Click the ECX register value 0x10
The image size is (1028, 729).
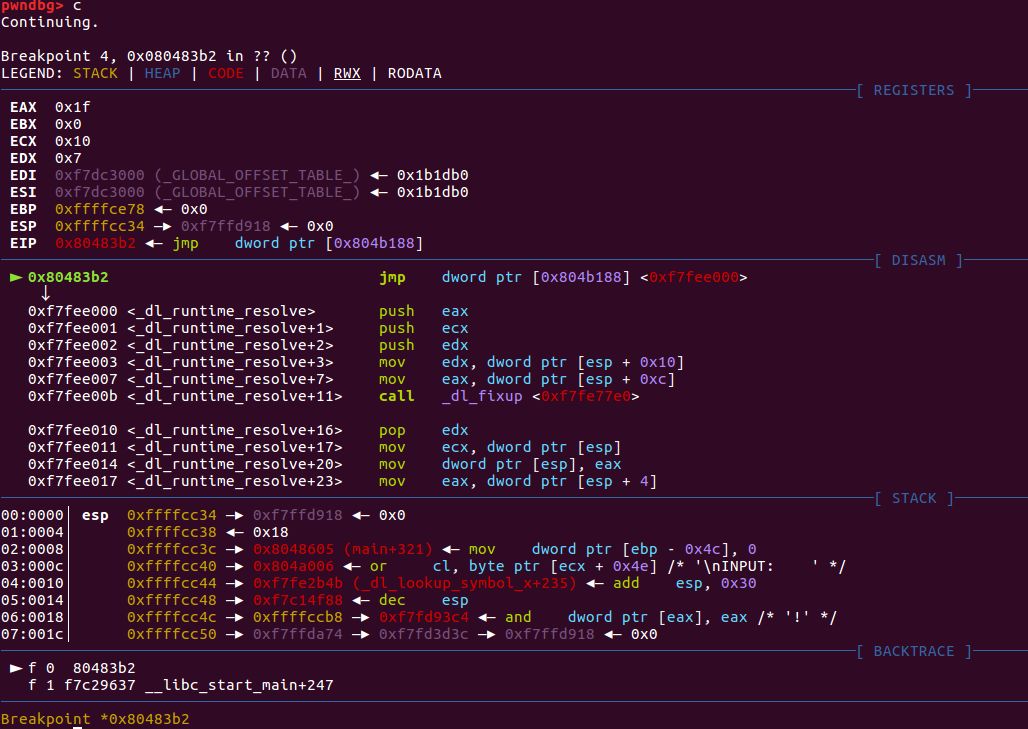72,141
